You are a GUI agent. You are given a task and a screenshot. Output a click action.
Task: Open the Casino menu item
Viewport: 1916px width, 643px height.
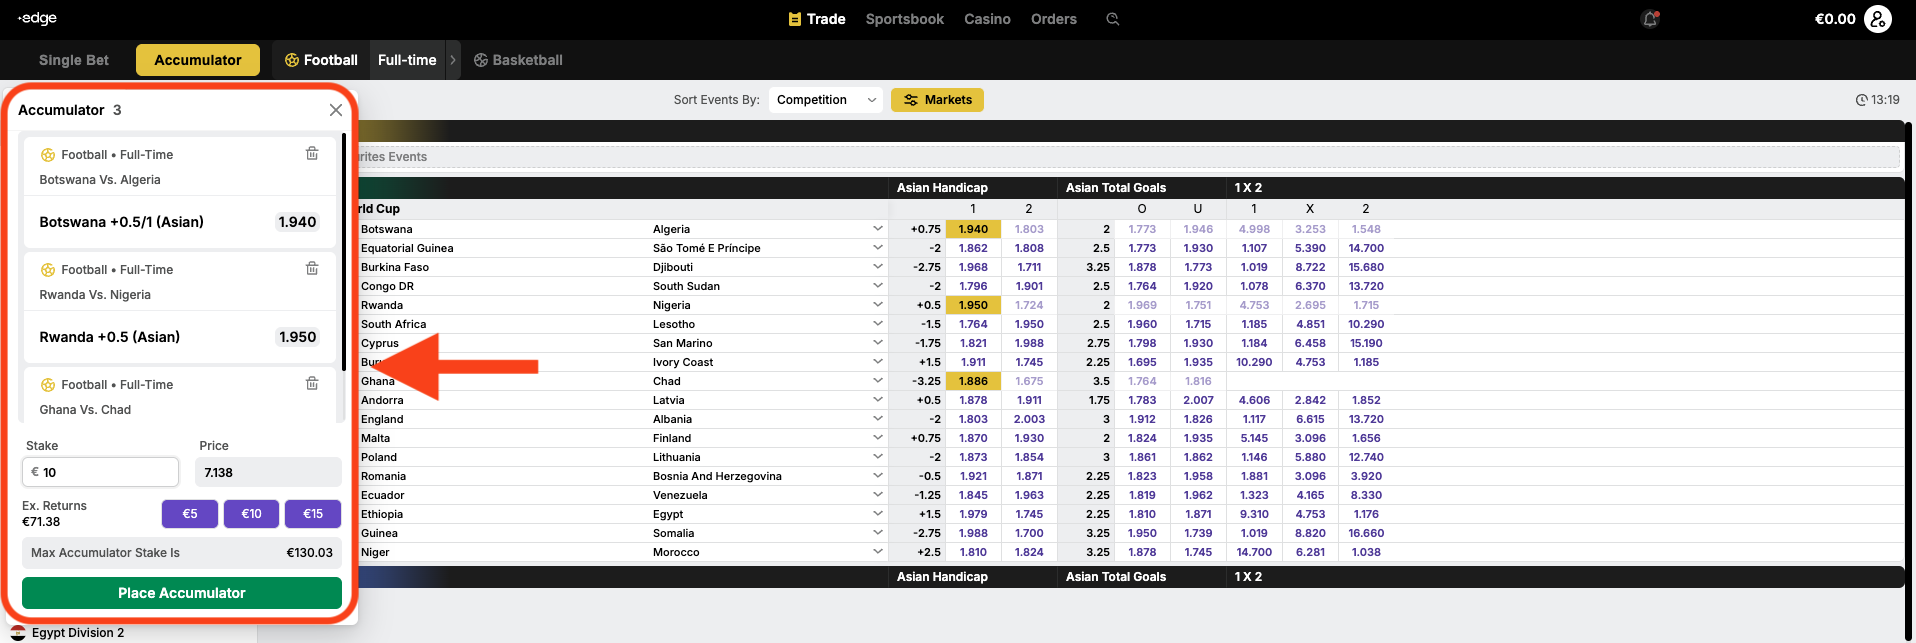(x=986, y=19)
